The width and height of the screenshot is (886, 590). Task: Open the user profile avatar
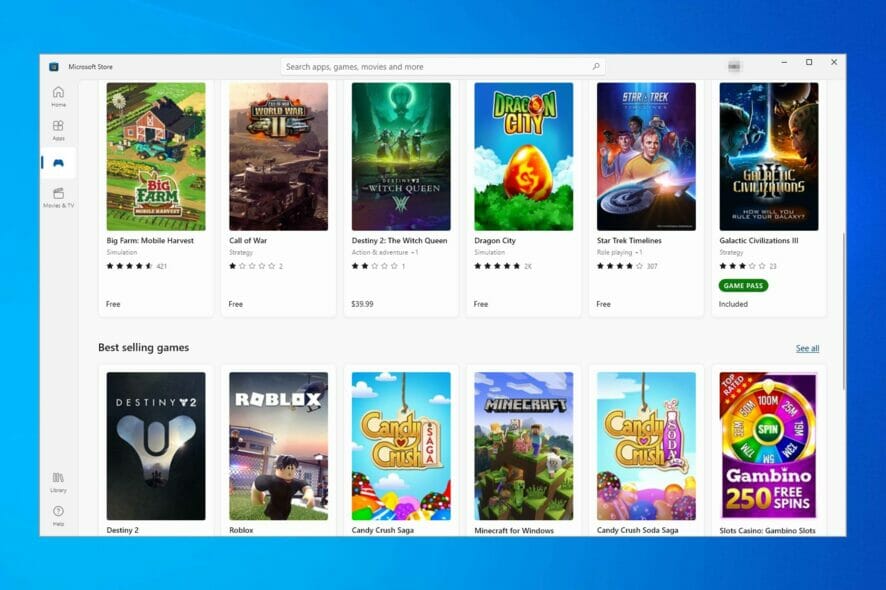click(x=734, y=67)
